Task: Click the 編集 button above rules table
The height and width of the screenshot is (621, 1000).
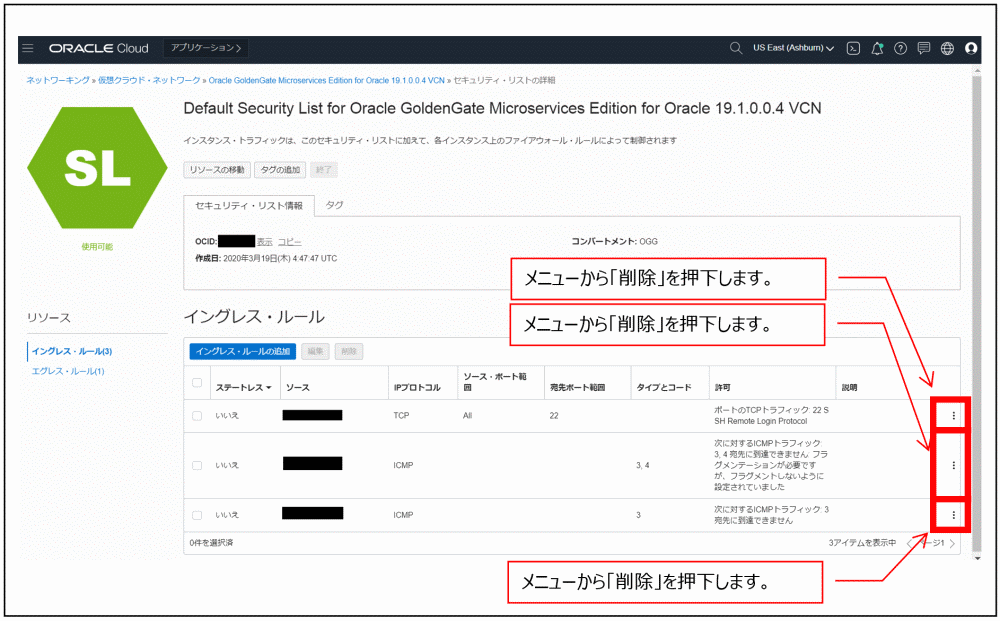Action: tap(315, 351)
